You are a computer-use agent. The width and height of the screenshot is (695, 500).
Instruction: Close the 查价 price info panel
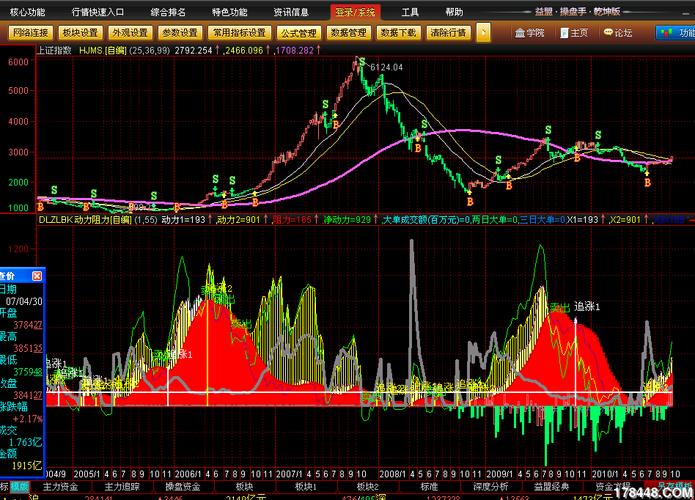coord(37,276)
